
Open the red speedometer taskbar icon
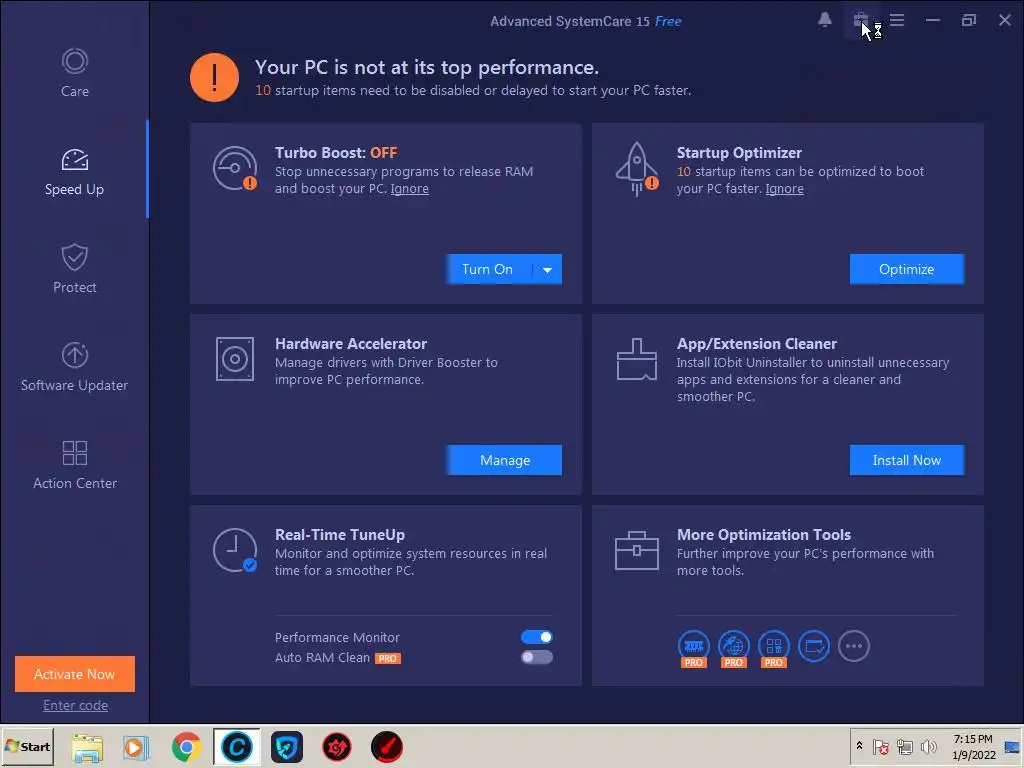[x=387, y=747]
